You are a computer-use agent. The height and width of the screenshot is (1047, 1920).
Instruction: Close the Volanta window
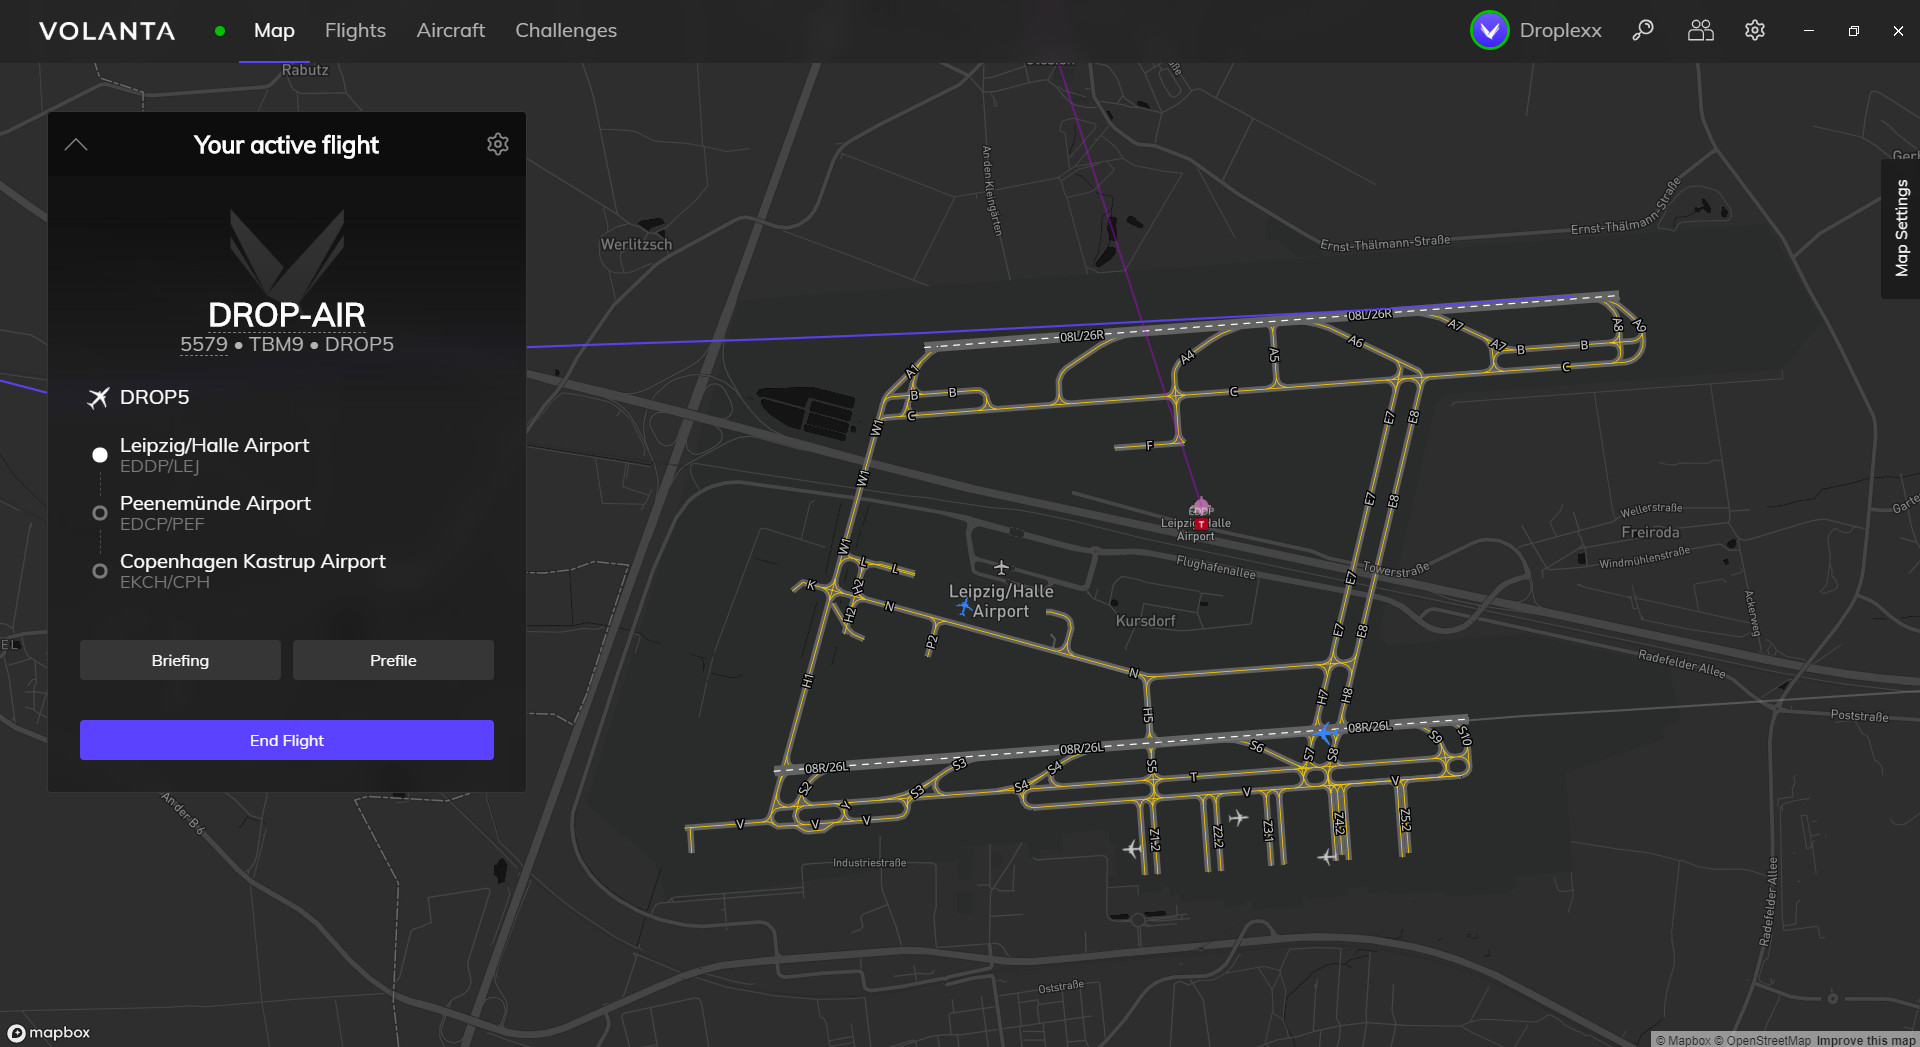point(1898,31)
